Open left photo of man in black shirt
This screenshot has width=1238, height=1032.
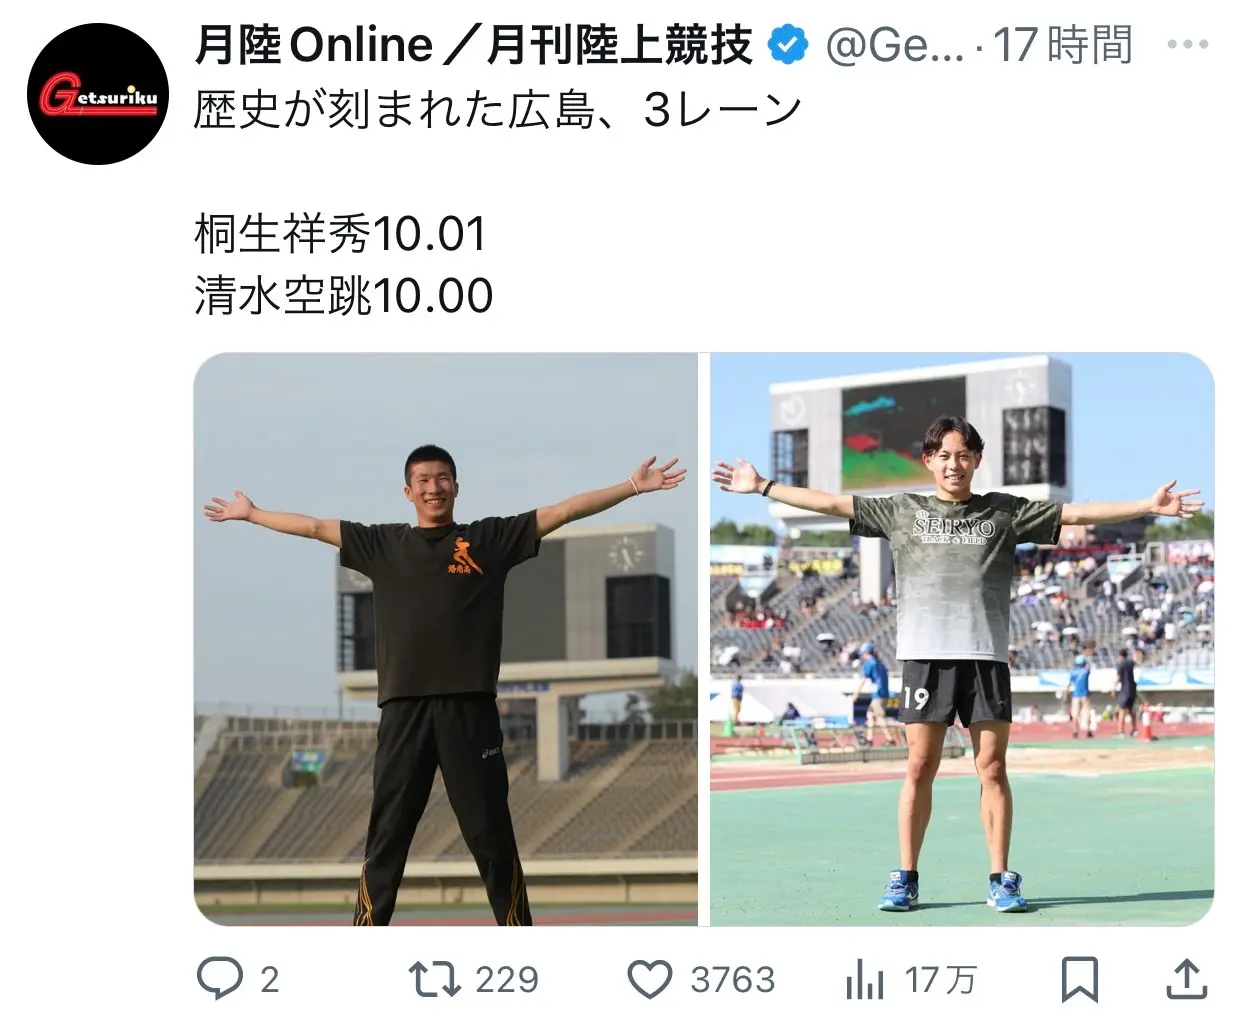tap(446, 639)
